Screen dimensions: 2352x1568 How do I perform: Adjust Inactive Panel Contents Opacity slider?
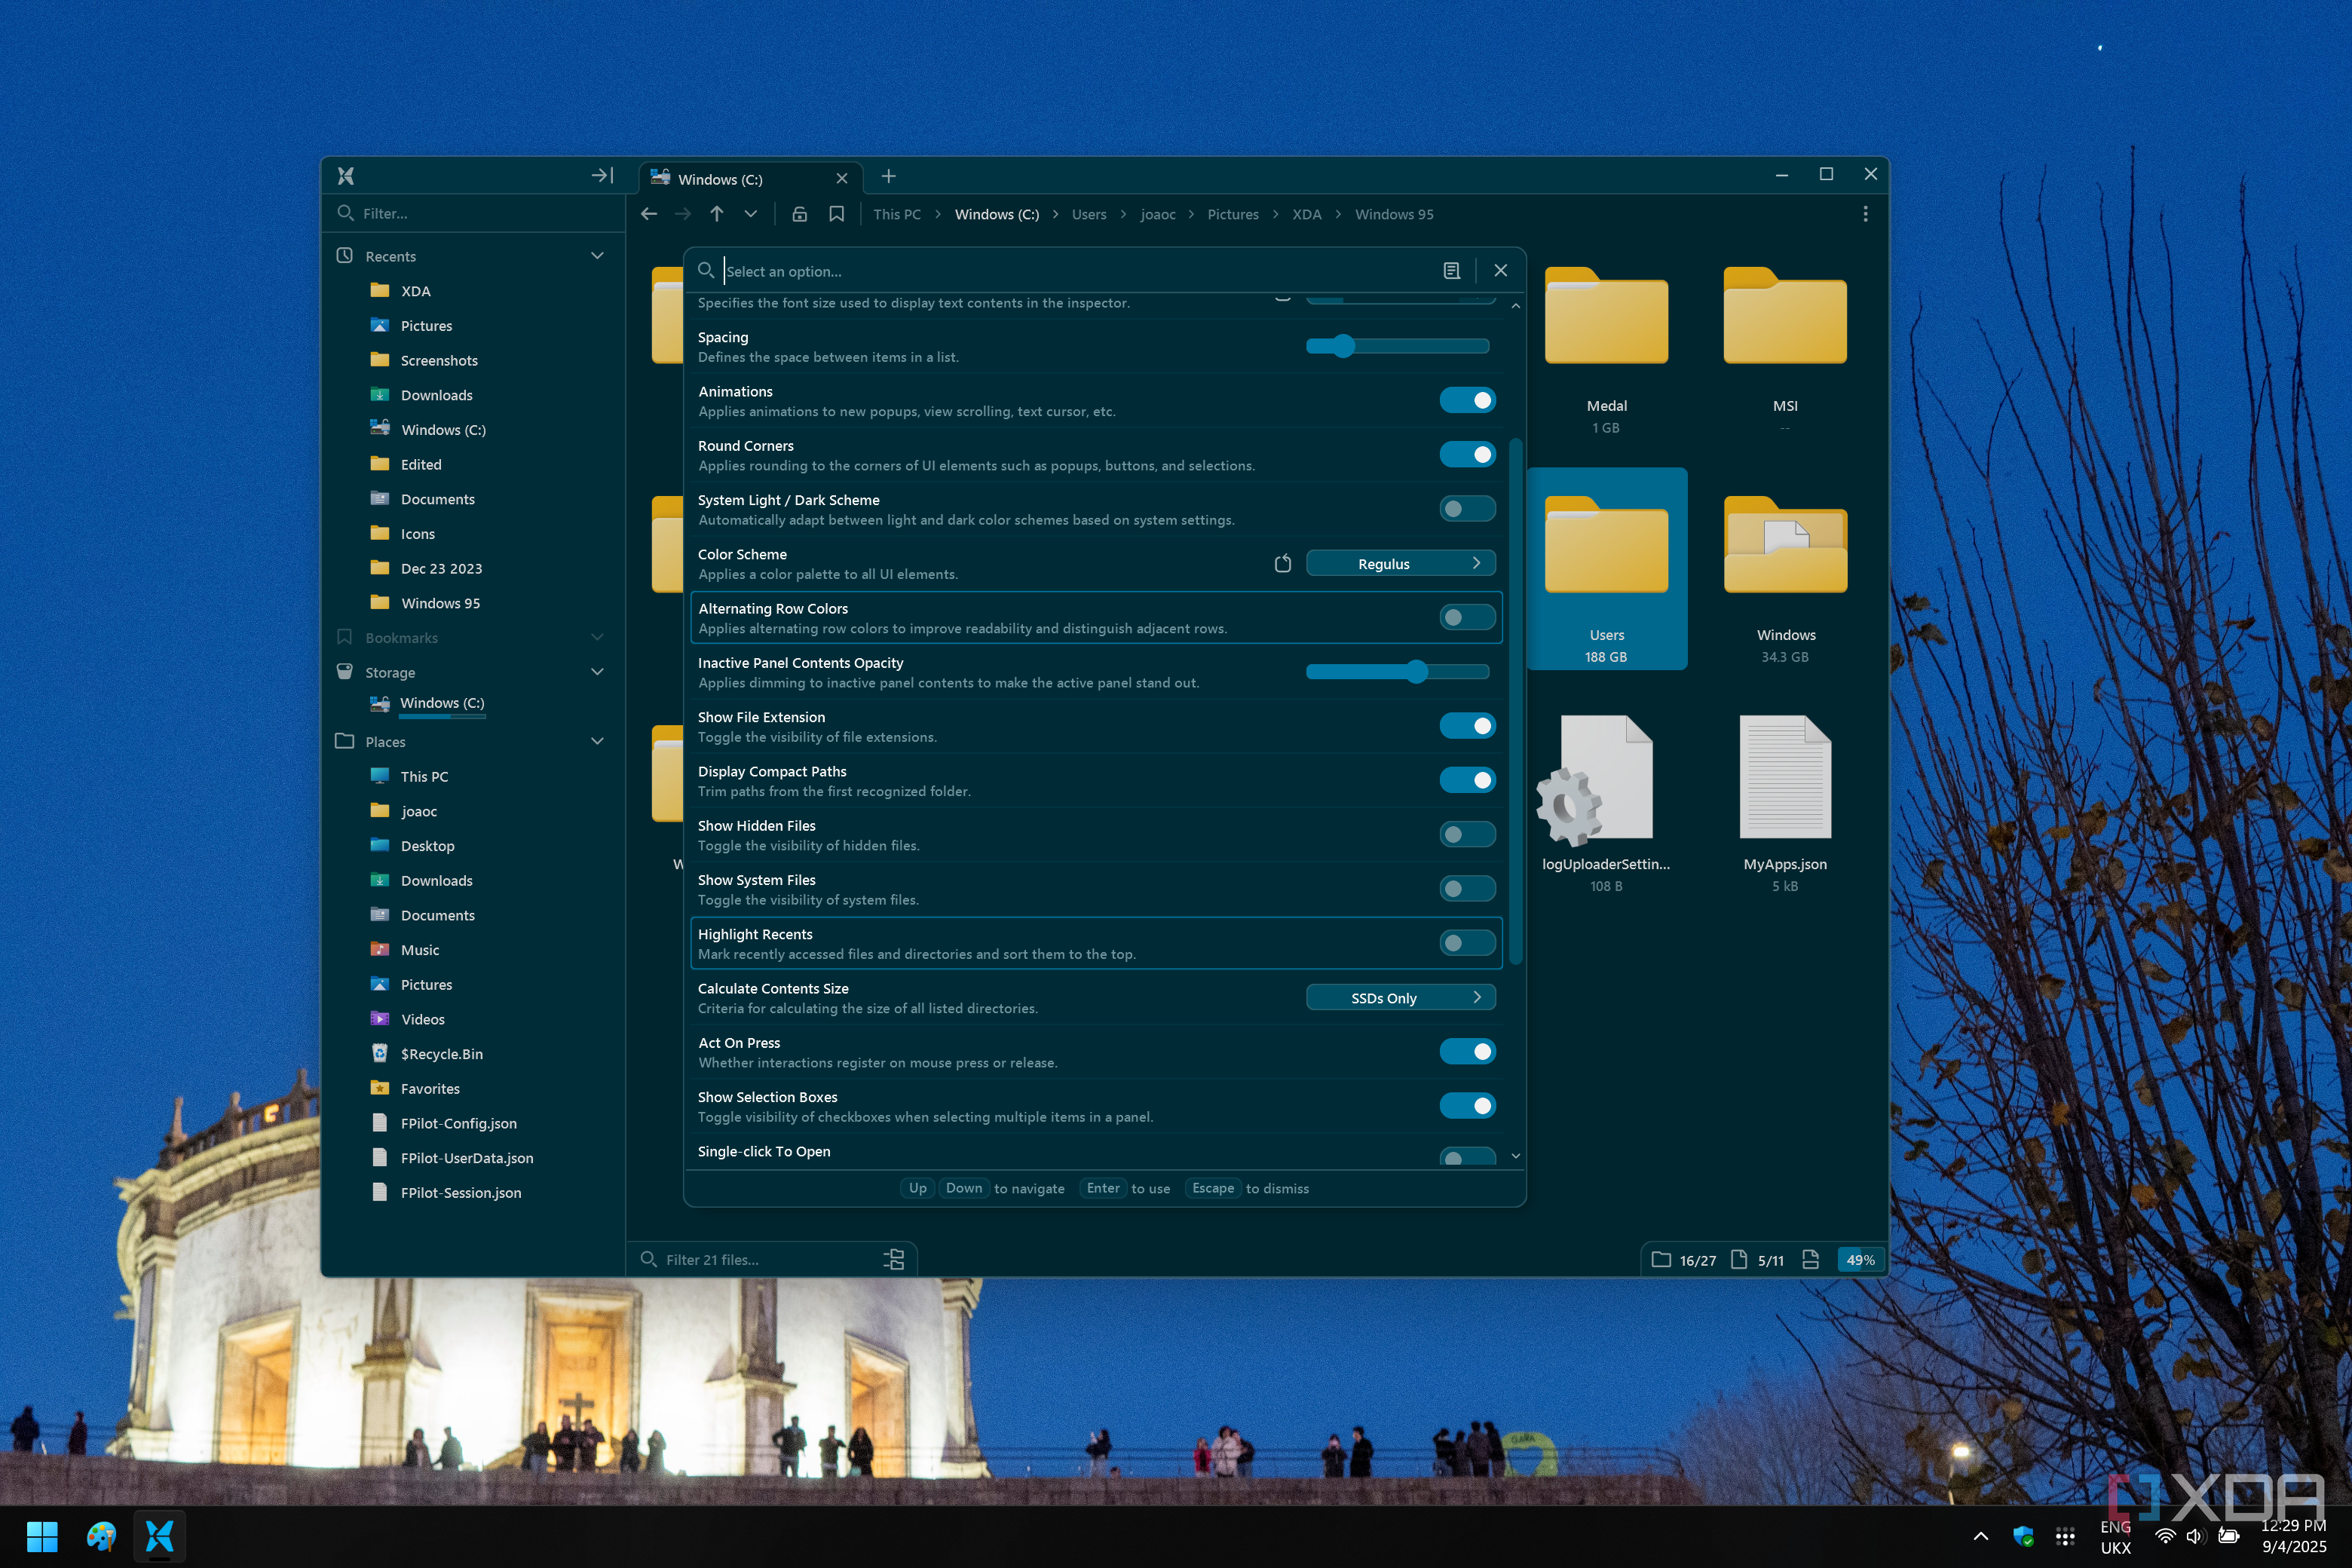[x=1397, y=672]
